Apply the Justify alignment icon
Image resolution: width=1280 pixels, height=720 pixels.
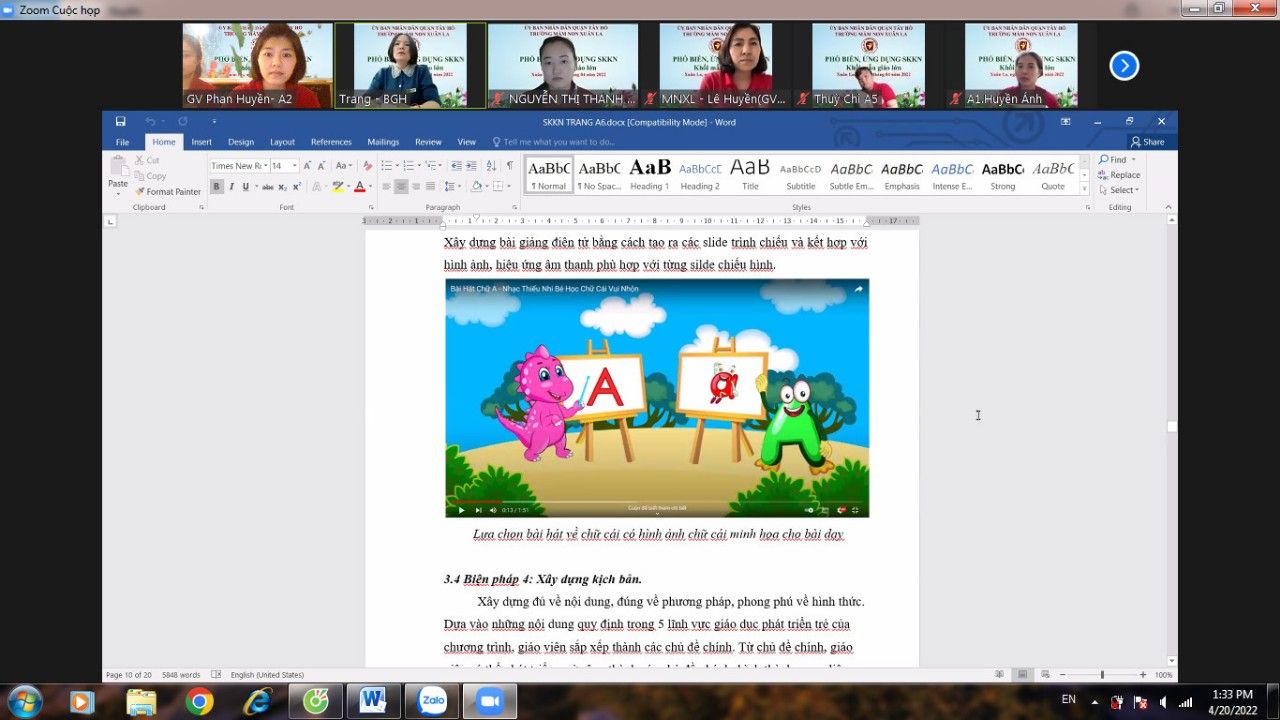(x=430, y=187)
